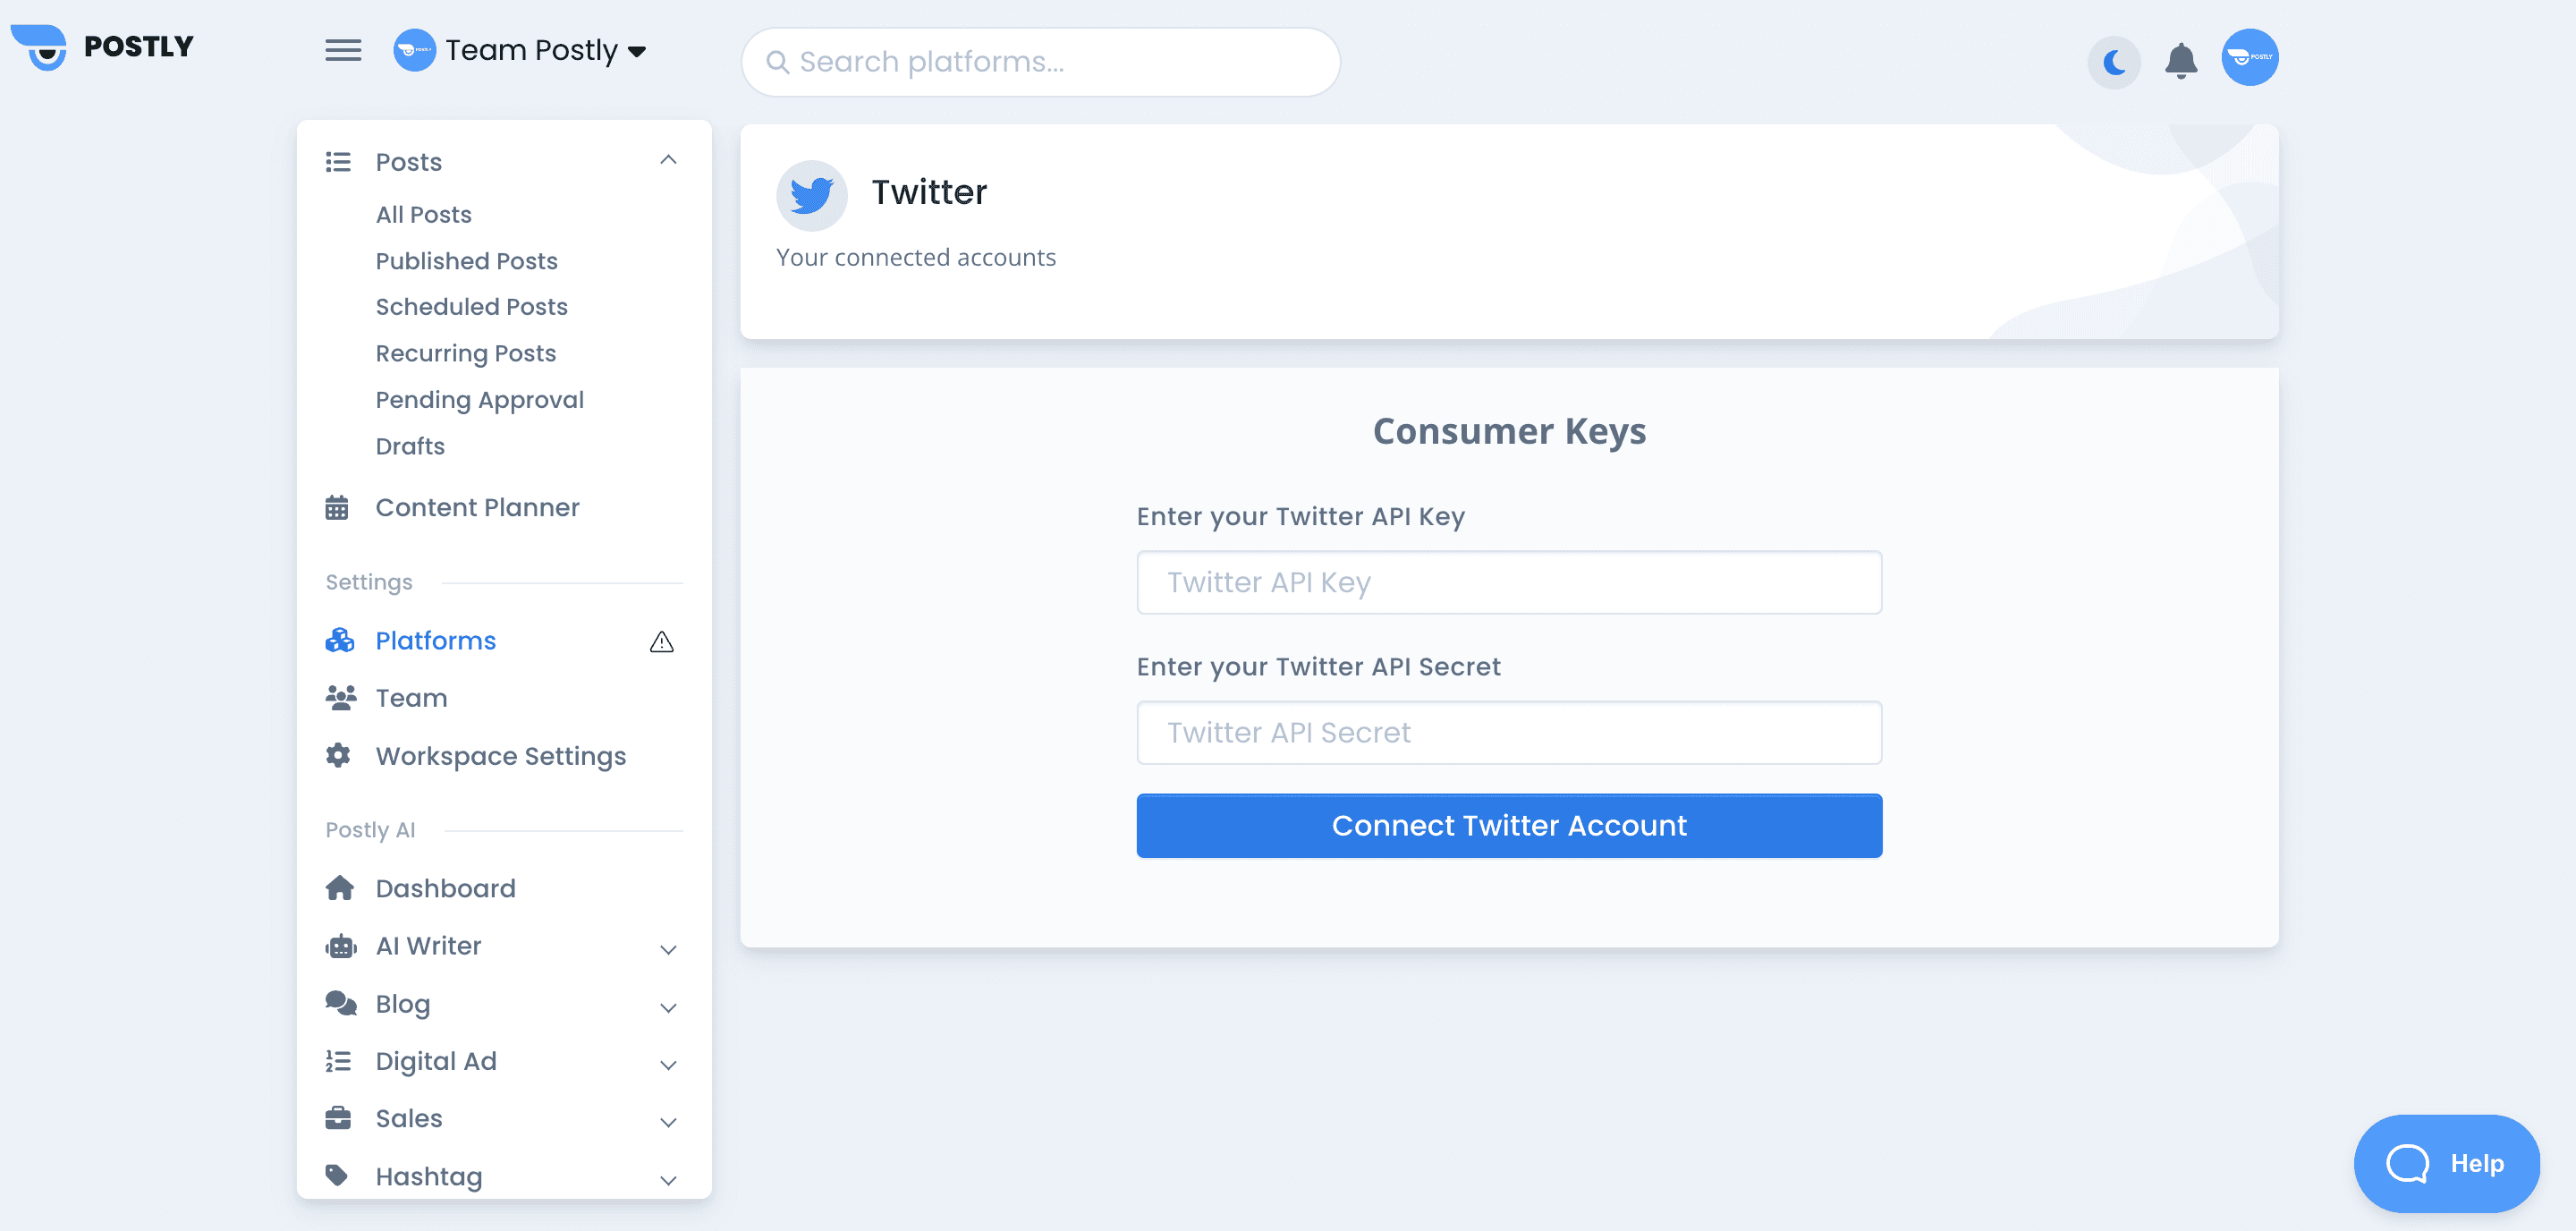Toggle dark mode with the moon icon
Screen dimensions: 2576x1231
[x=2113, y=62]
